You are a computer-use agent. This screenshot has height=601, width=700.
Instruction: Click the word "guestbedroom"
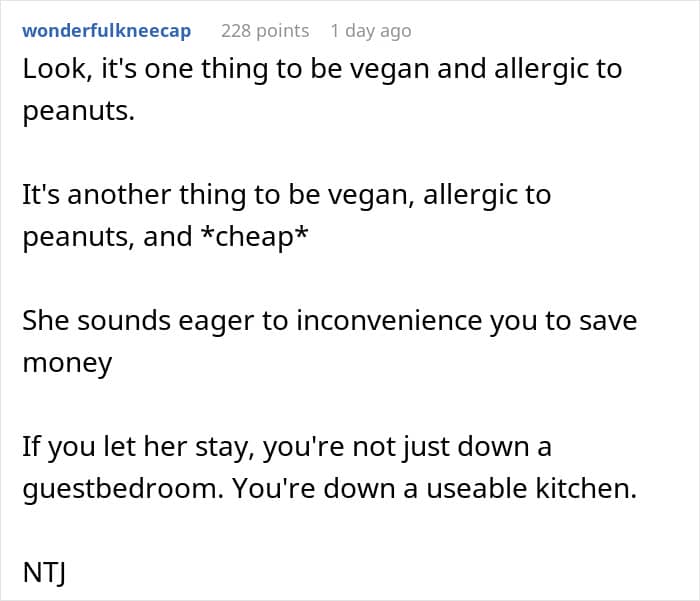click(x=121, y=488)
